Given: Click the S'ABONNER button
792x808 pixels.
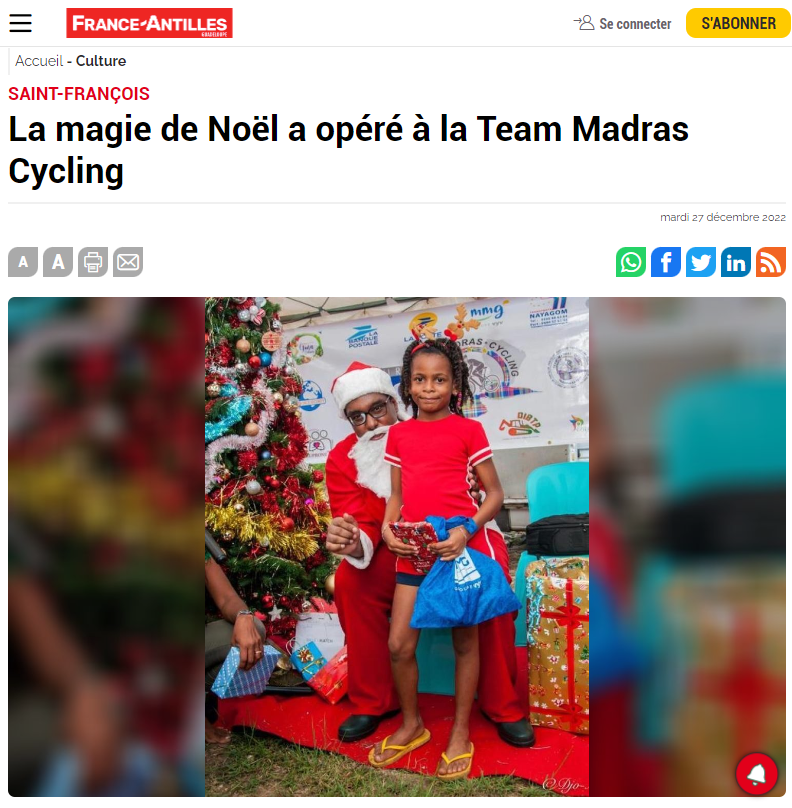Looking at the screenshot, I should (738, 23).
